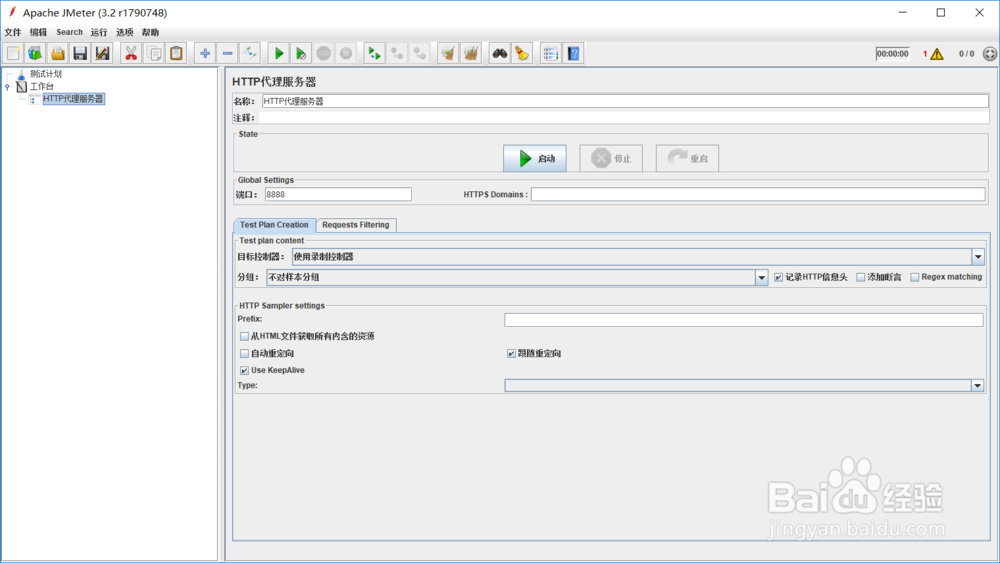The image size is (1000, 563).
Task: Click the 00:00:00 elapsed time display
Action: coord(892,54)
